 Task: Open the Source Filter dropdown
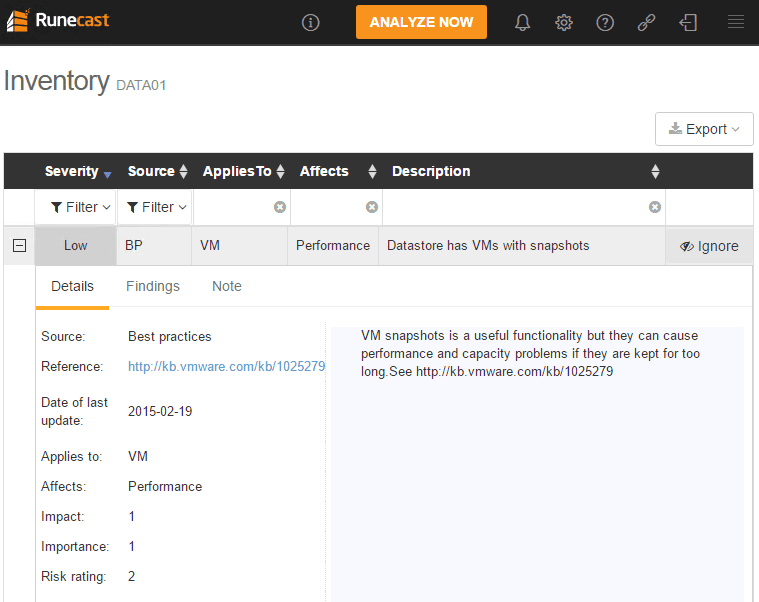(157, 207)
